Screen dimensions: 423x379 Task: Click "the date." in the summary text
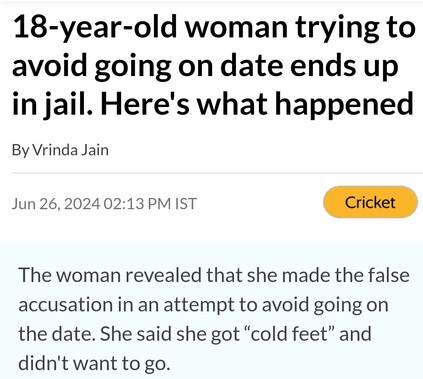[x=57, y=333]
